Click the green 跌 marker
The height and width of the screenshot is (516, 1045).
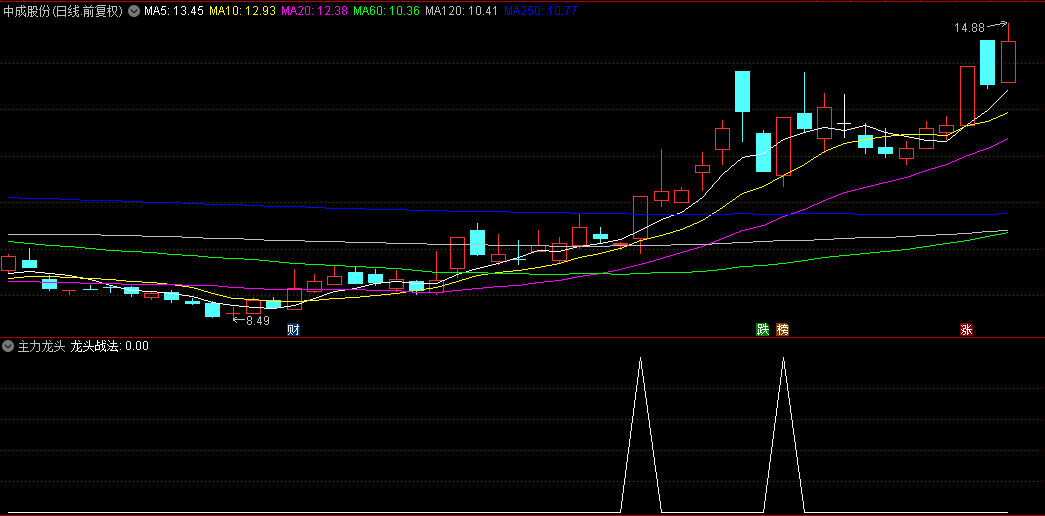click(762, 329)
